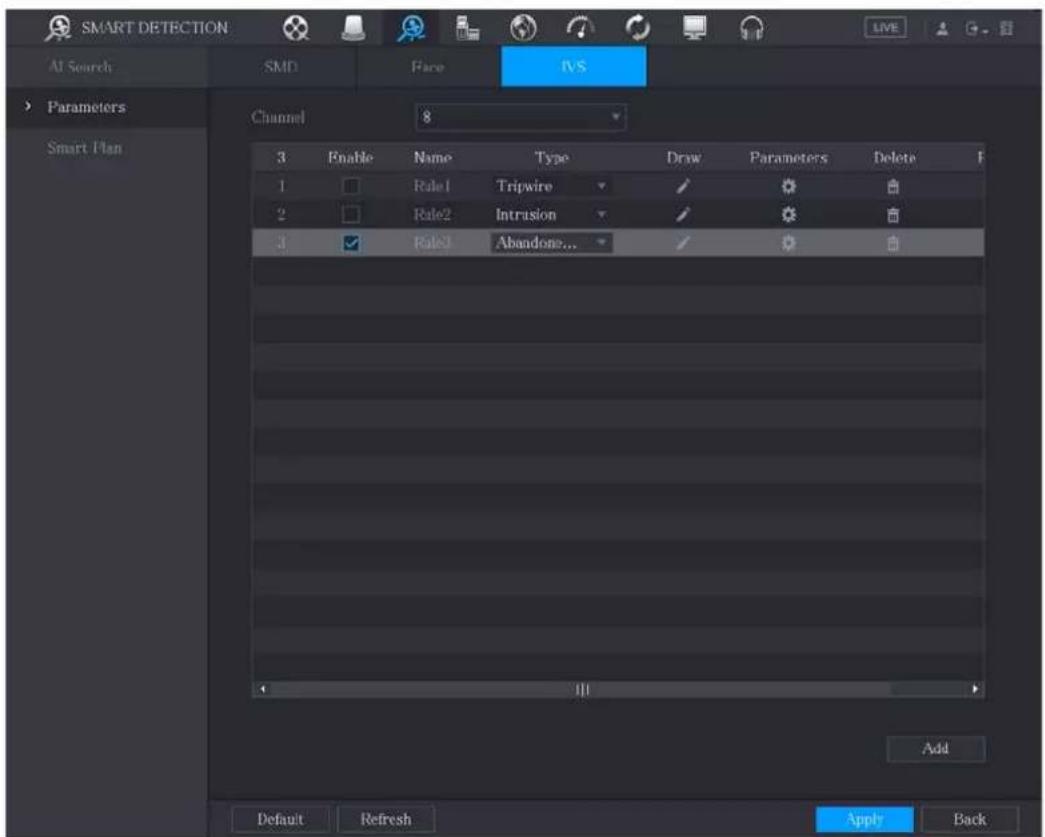Open Abandoned type dropdown for Rule3
The image size is (1045, 837).
(550, 243)
